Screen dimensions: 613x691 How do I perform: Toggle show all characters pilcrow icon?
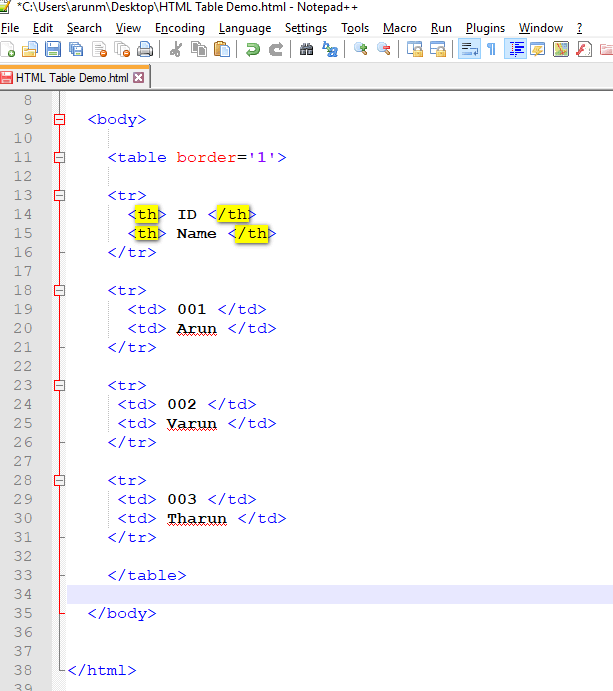pyautogui.click(x=491, y=49)
